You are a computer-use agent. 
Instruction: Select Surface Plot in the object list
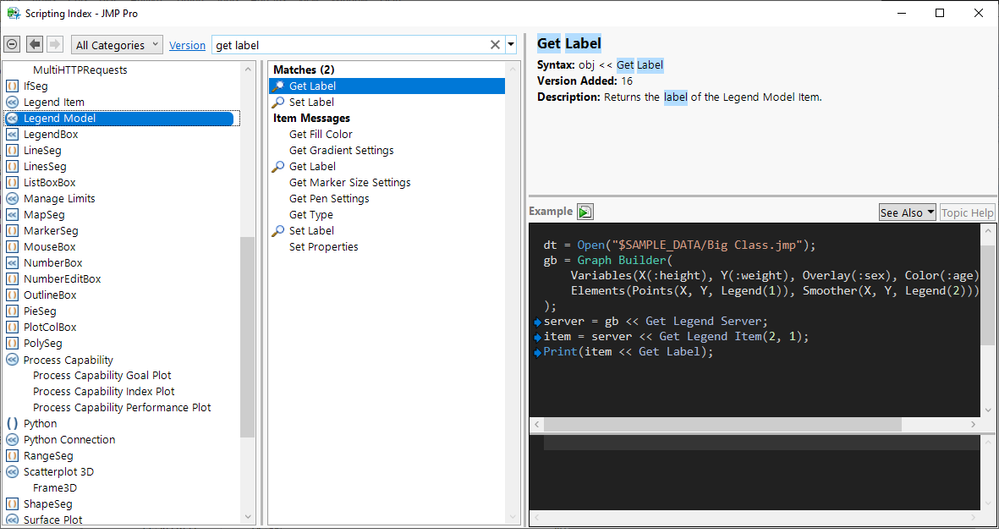[x=53, y=519]
